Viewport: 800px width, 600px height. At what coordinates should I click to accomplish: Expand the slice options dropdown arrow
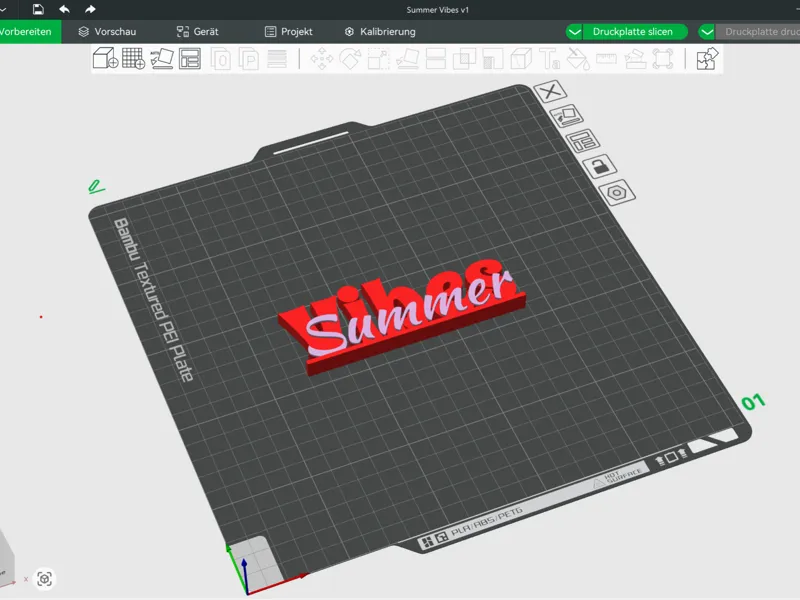point(574,32)
